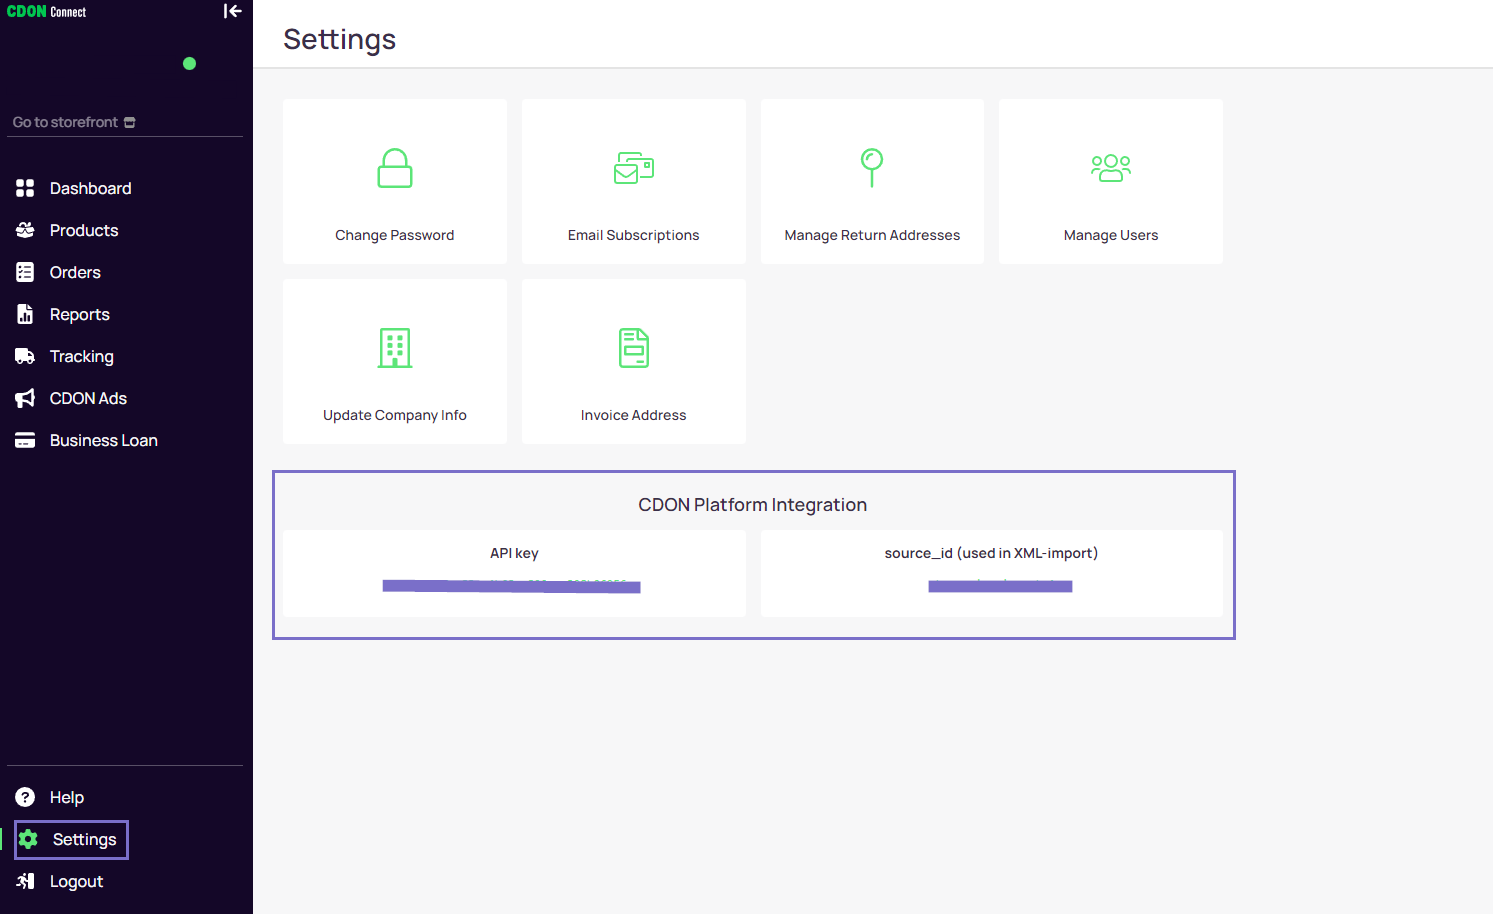The height and width of the screenshot is (914, 1493).
Task: Click the CDON Ads megaphone icon
Action: (x=25, y=398)
